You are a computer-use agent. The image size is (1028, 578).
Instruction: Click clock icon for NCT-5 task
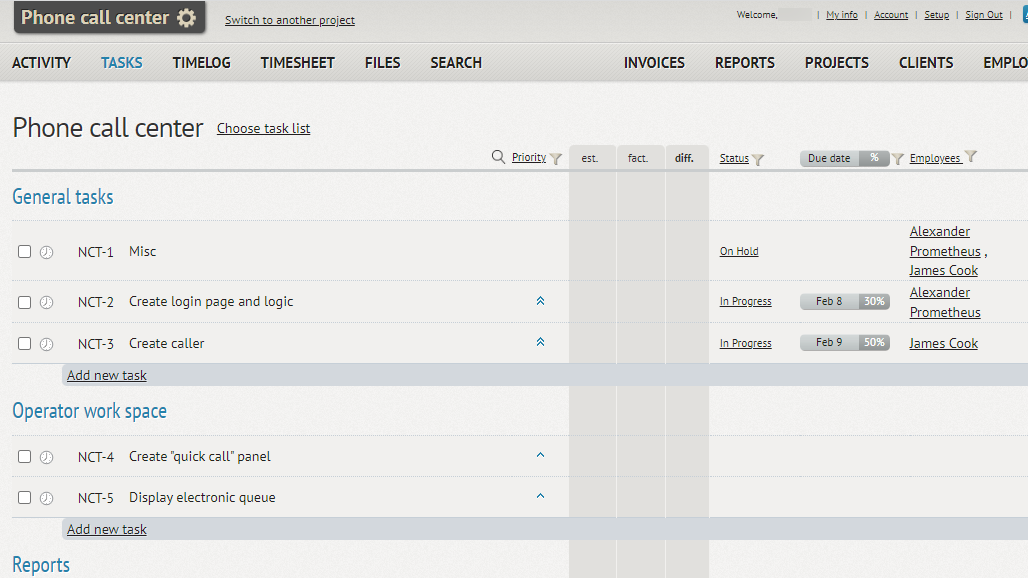[x=47, y=498]
